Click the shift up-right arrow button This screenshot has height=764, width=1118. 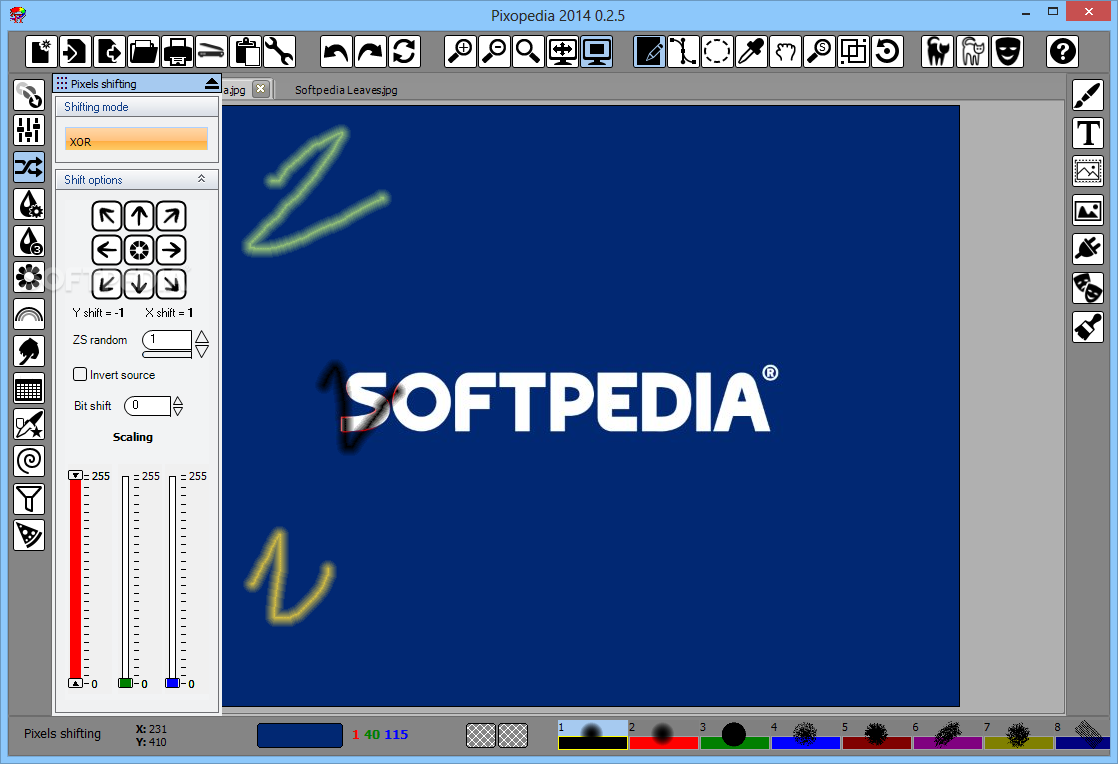pos(171,215)
